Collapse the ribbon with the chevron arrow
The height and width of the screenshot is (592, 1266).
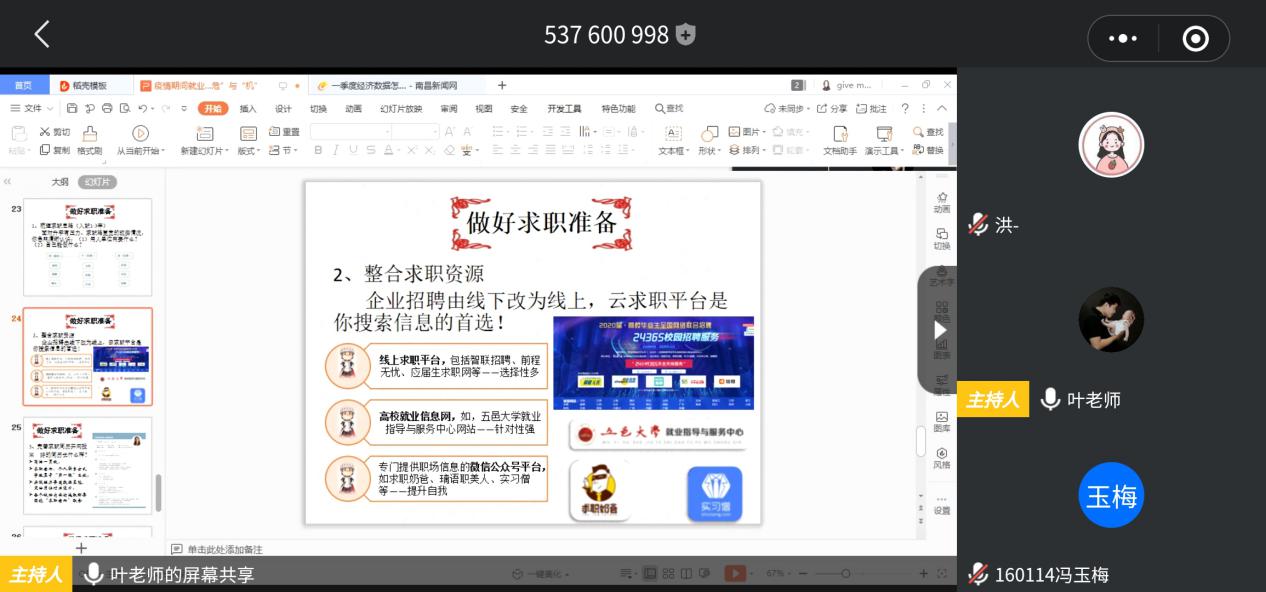click(941, 107)
